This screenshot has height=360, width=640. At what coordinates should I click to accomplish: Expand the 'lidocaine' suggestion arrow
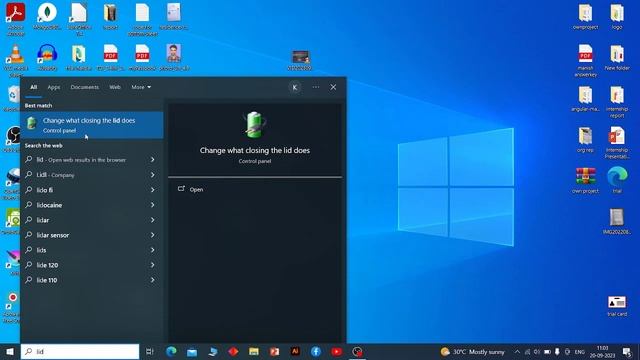click(152, 205)
